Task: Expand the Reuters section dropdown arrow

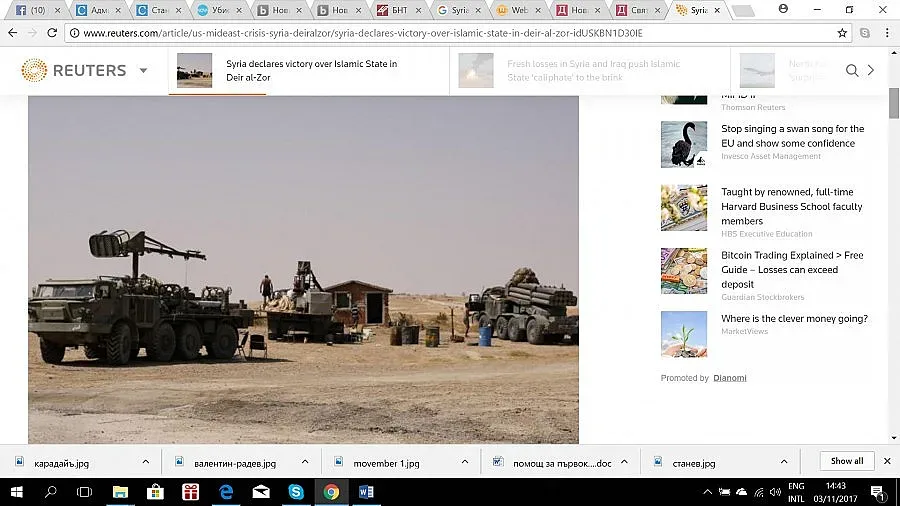Action: [x=143, y=71]
